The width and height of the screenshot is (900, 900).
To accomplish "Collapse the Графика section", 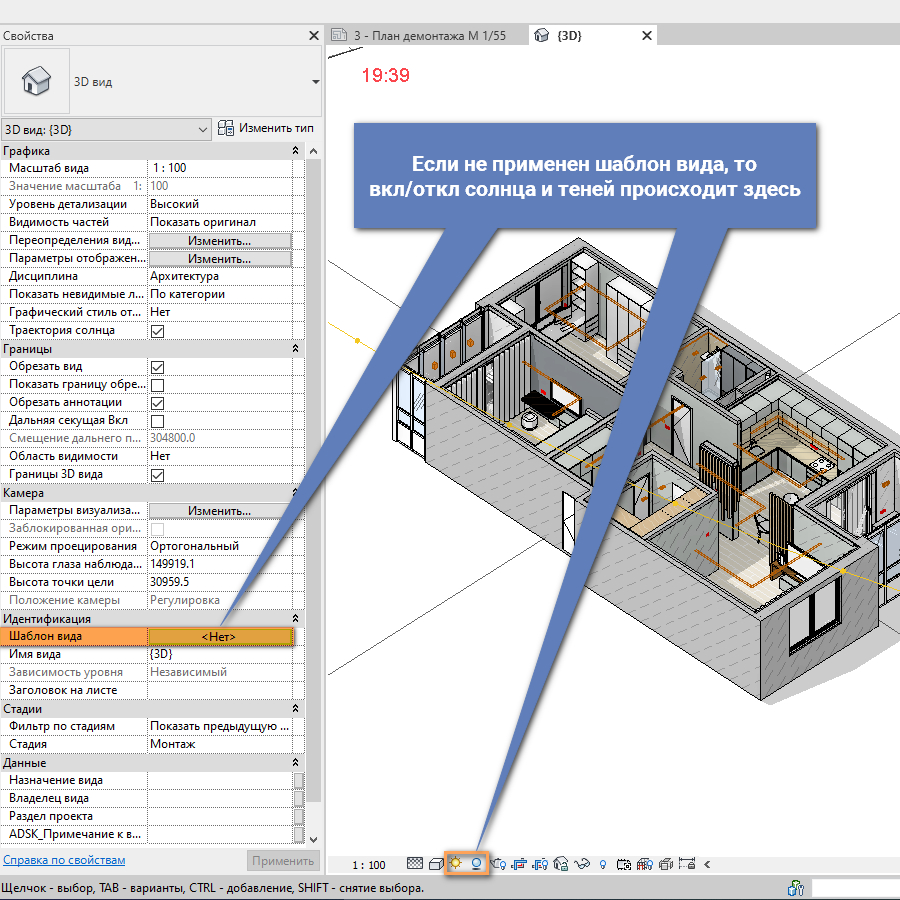I will tap(295, 150).
